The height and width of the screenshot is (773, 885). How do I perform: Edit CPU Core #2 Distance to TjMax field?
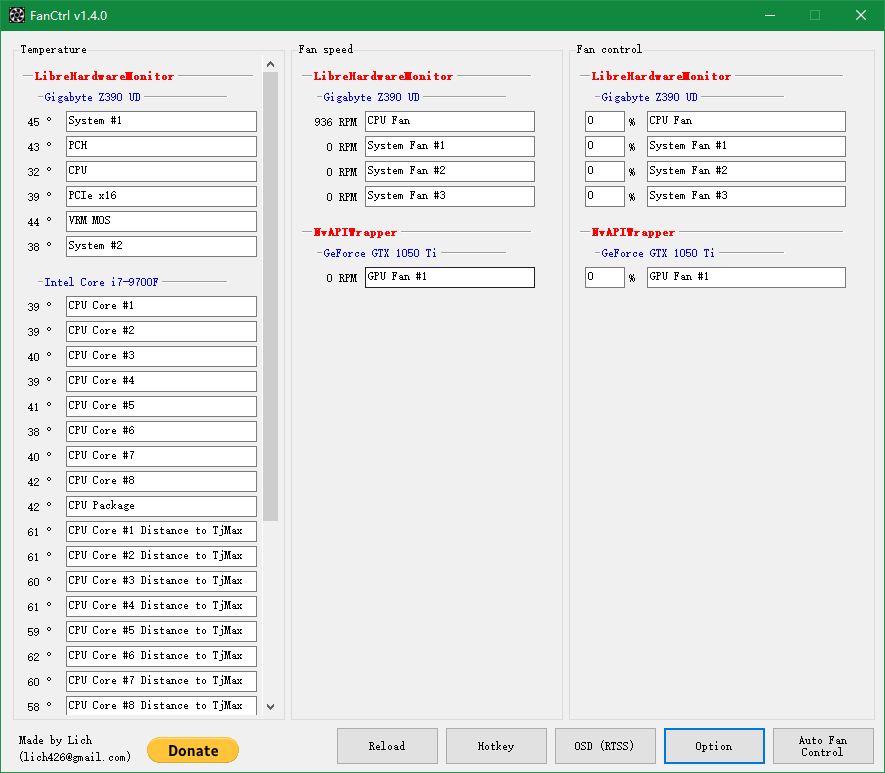pos(161,556)
